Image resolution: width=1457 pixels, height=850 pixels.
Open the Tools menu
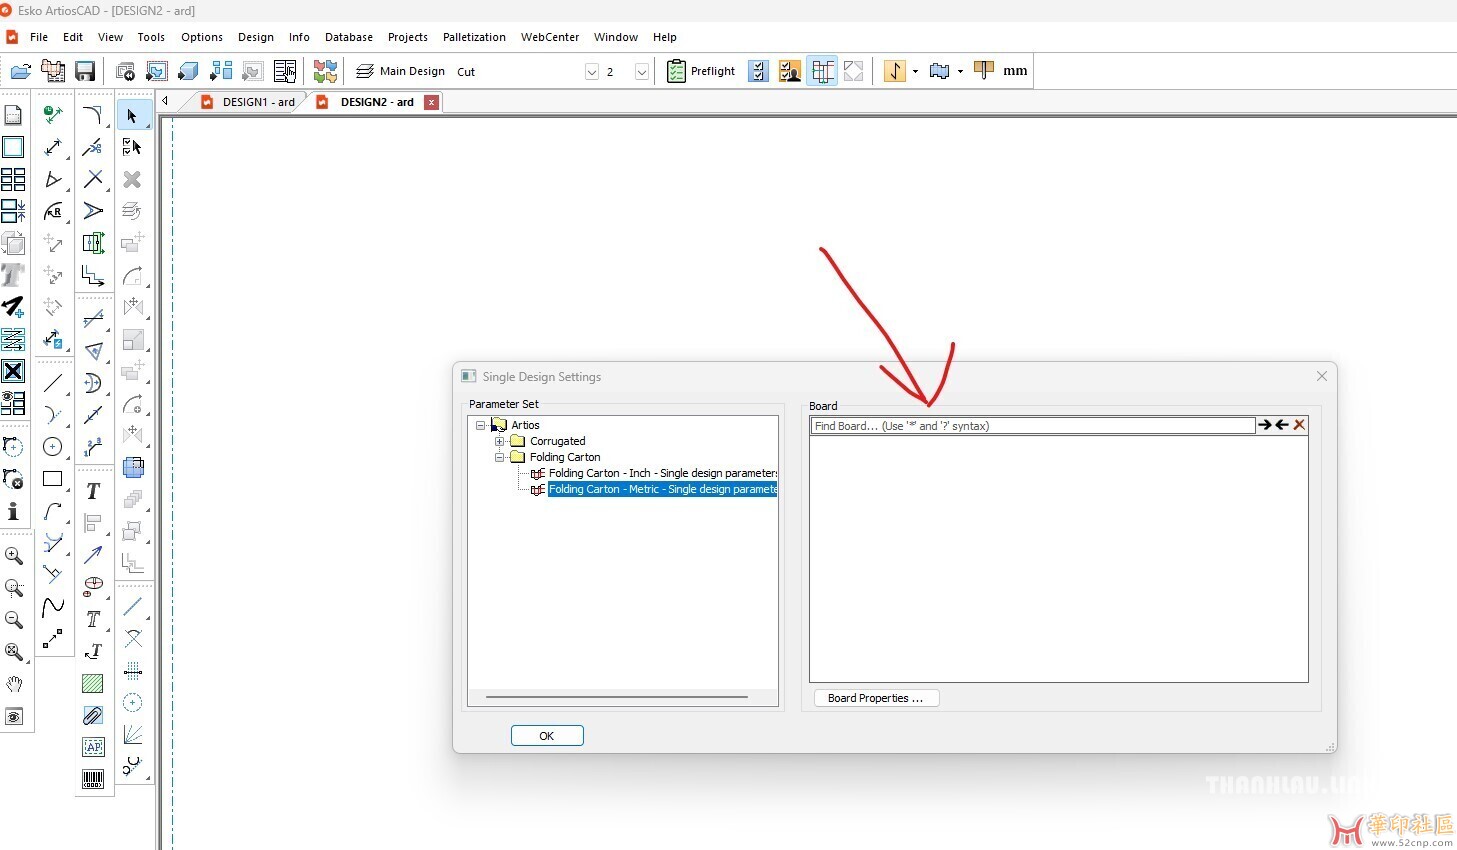151,37
